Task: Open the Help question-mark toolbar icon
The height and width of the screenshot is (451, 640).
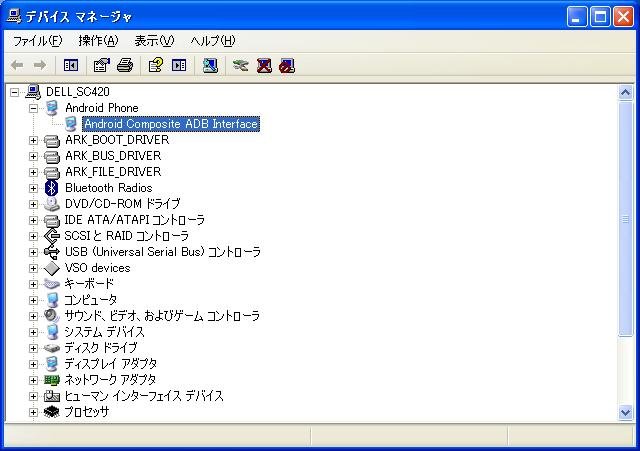Action: point(156,65)
